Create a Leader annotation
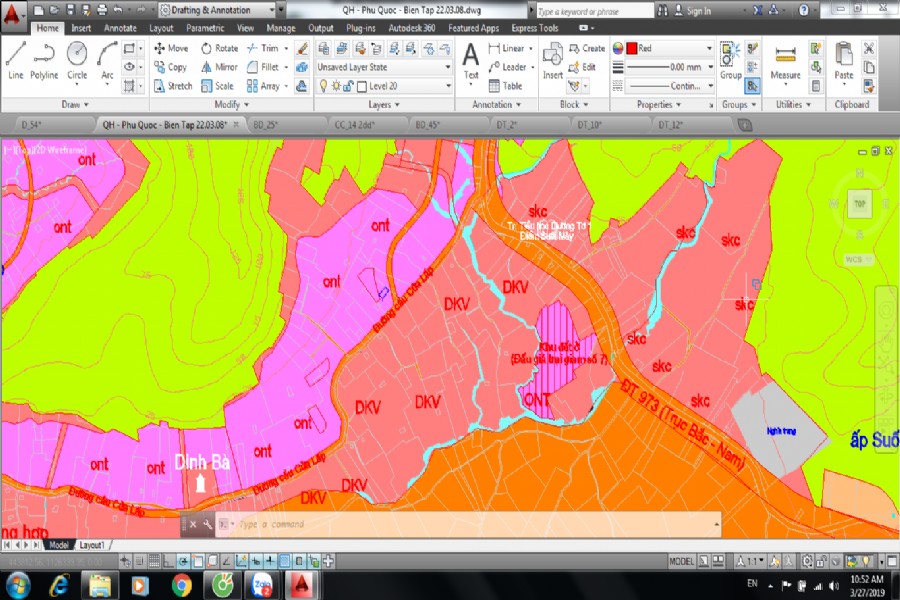The height and width of the screenshot is (600, 900). [x=507, y=67]
